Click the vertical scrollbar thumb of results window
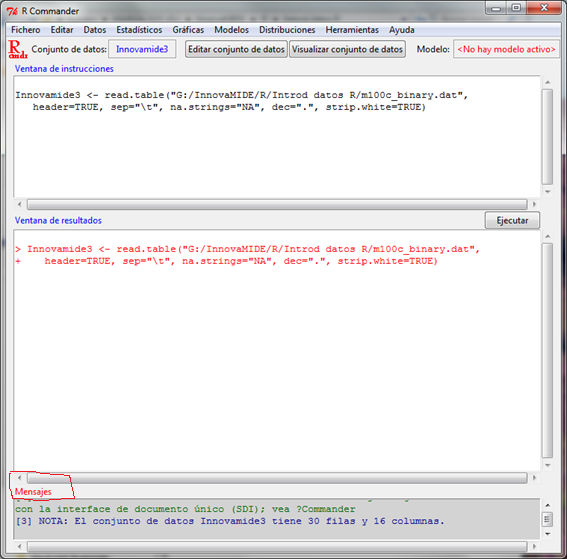Image resolution: width=567 pixels, height=559 pixels. [547, 351]
